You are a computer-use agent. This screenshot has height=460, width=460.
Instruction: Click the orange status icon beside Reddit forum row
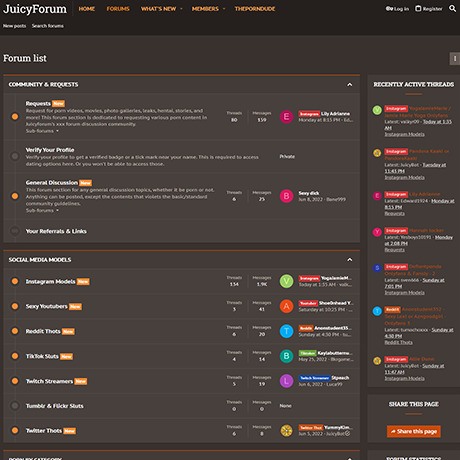(x=15, y=331)
